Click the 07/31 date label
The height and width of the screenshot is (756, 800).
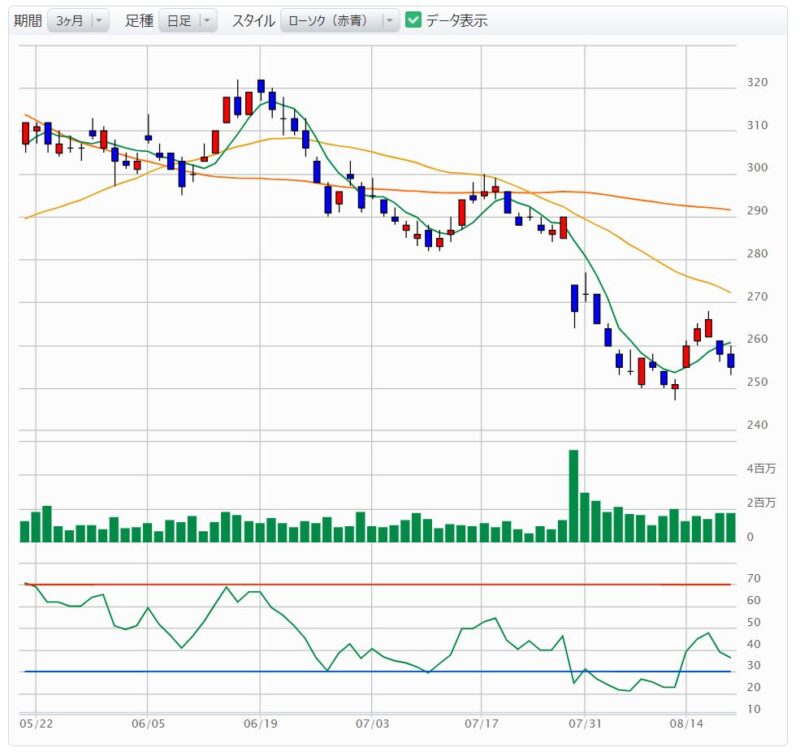585,724
